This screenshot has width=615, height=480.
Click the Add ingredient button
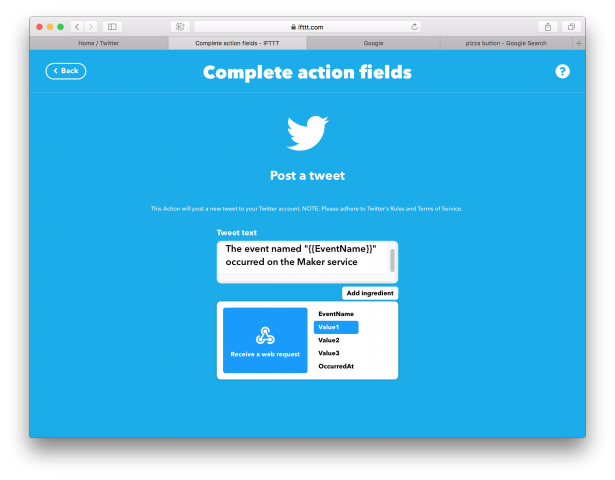pos(370,293)
